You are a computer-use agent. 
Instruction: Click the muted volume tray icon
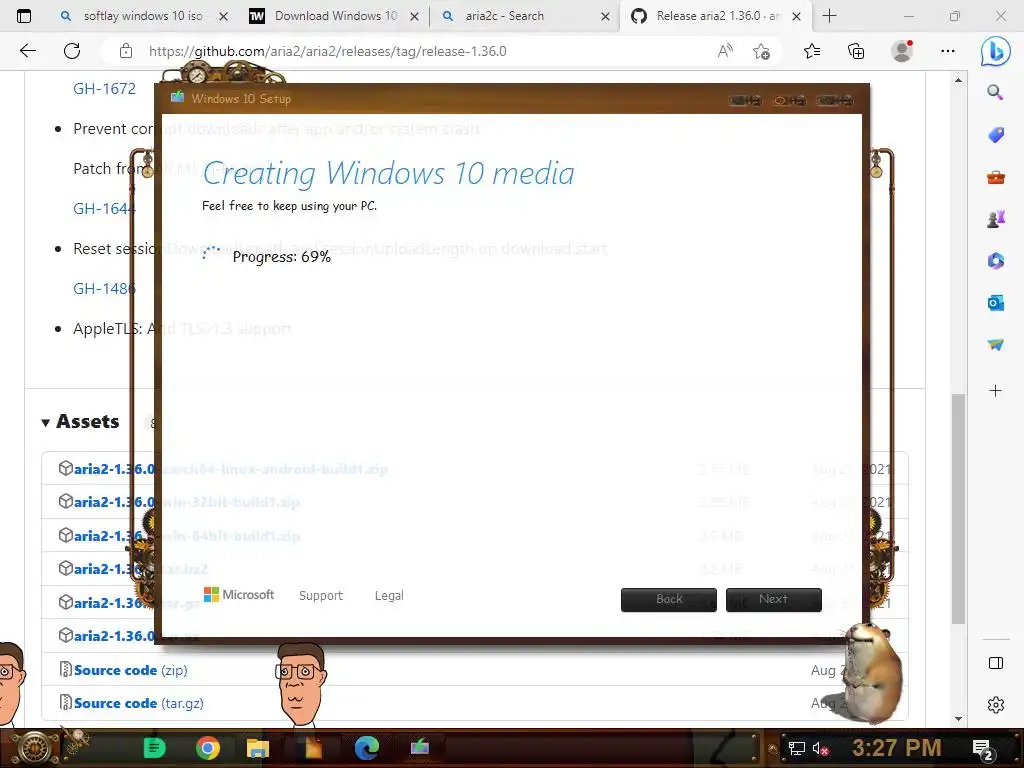pos(820,748)
